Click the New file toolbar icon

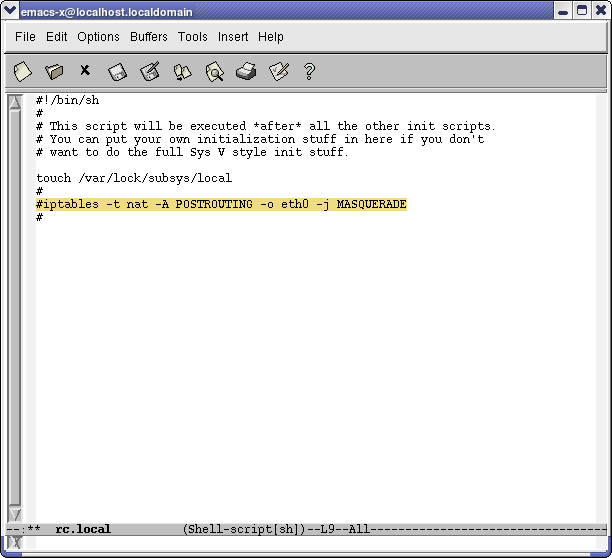[23, 72]
